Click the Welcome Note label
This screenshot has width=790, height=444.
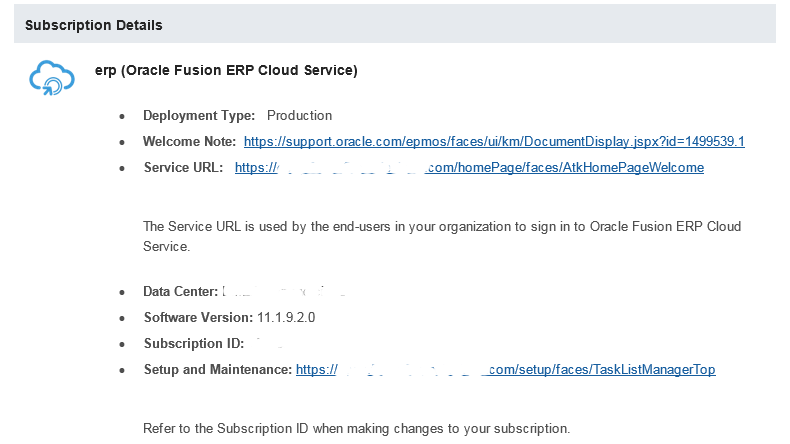189,142
